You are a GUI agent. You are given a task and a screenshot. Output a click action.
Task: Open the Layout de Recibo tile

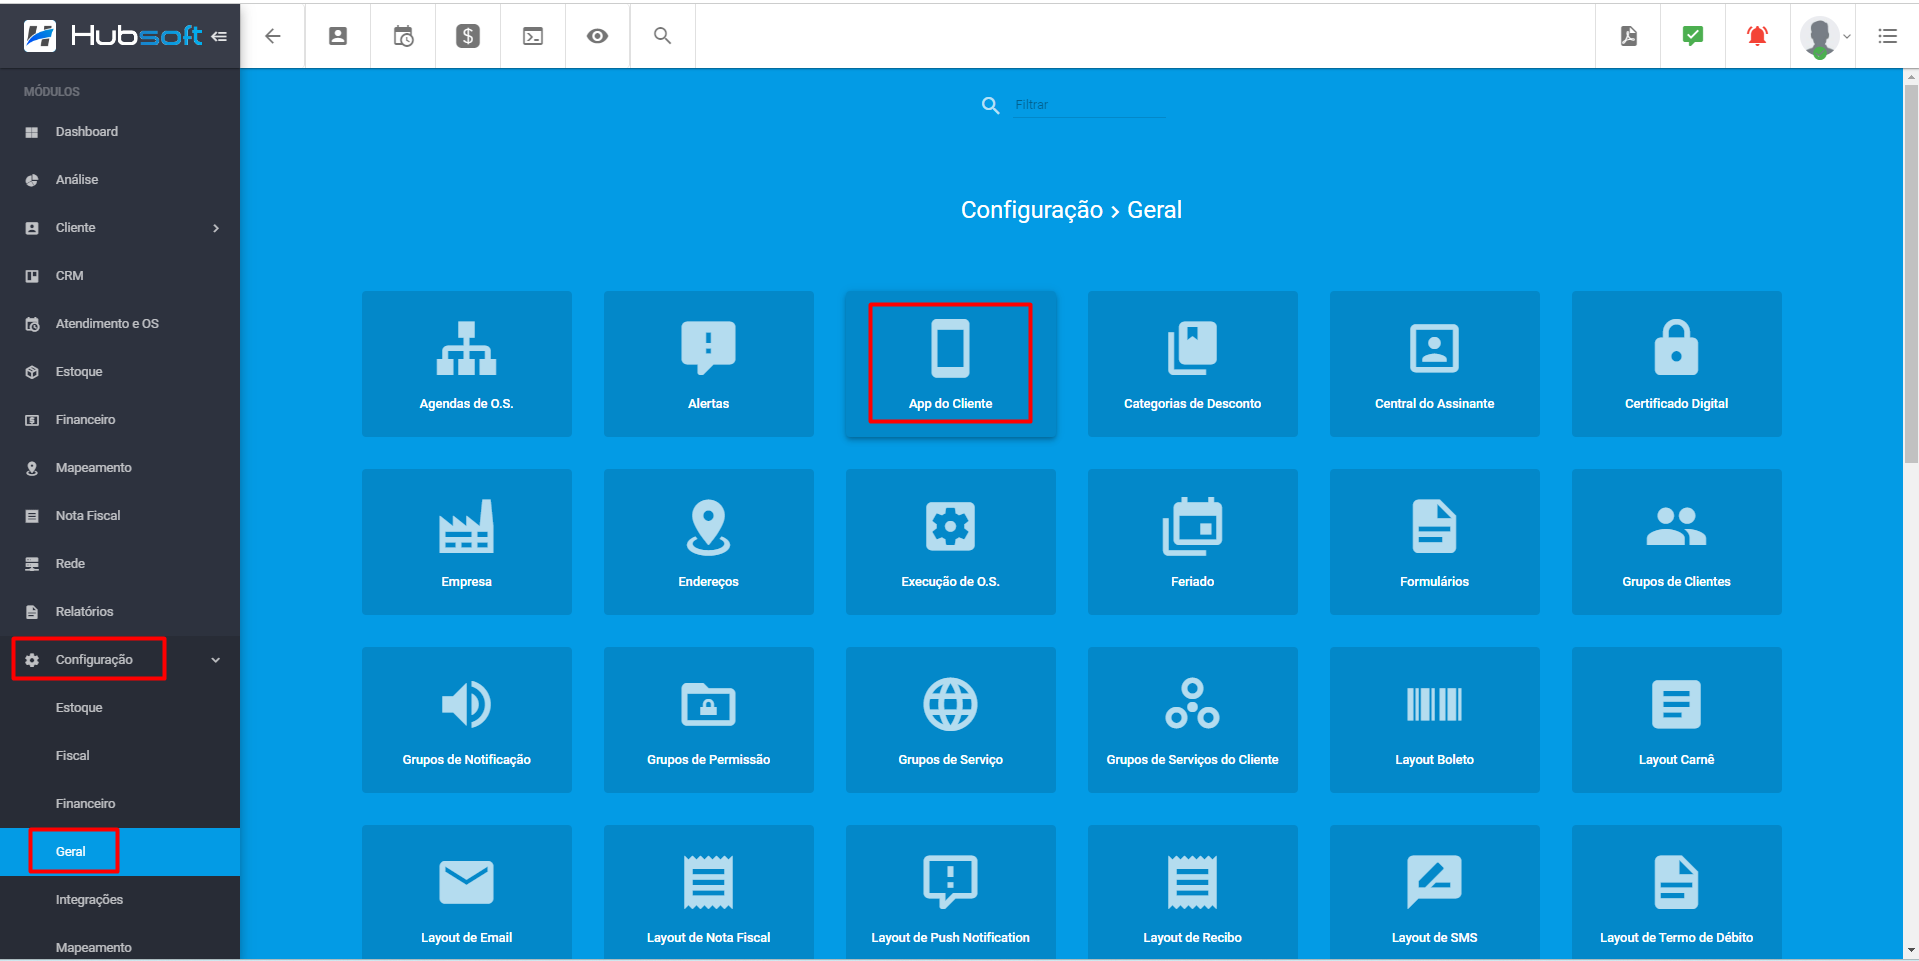click(1192, 892)
